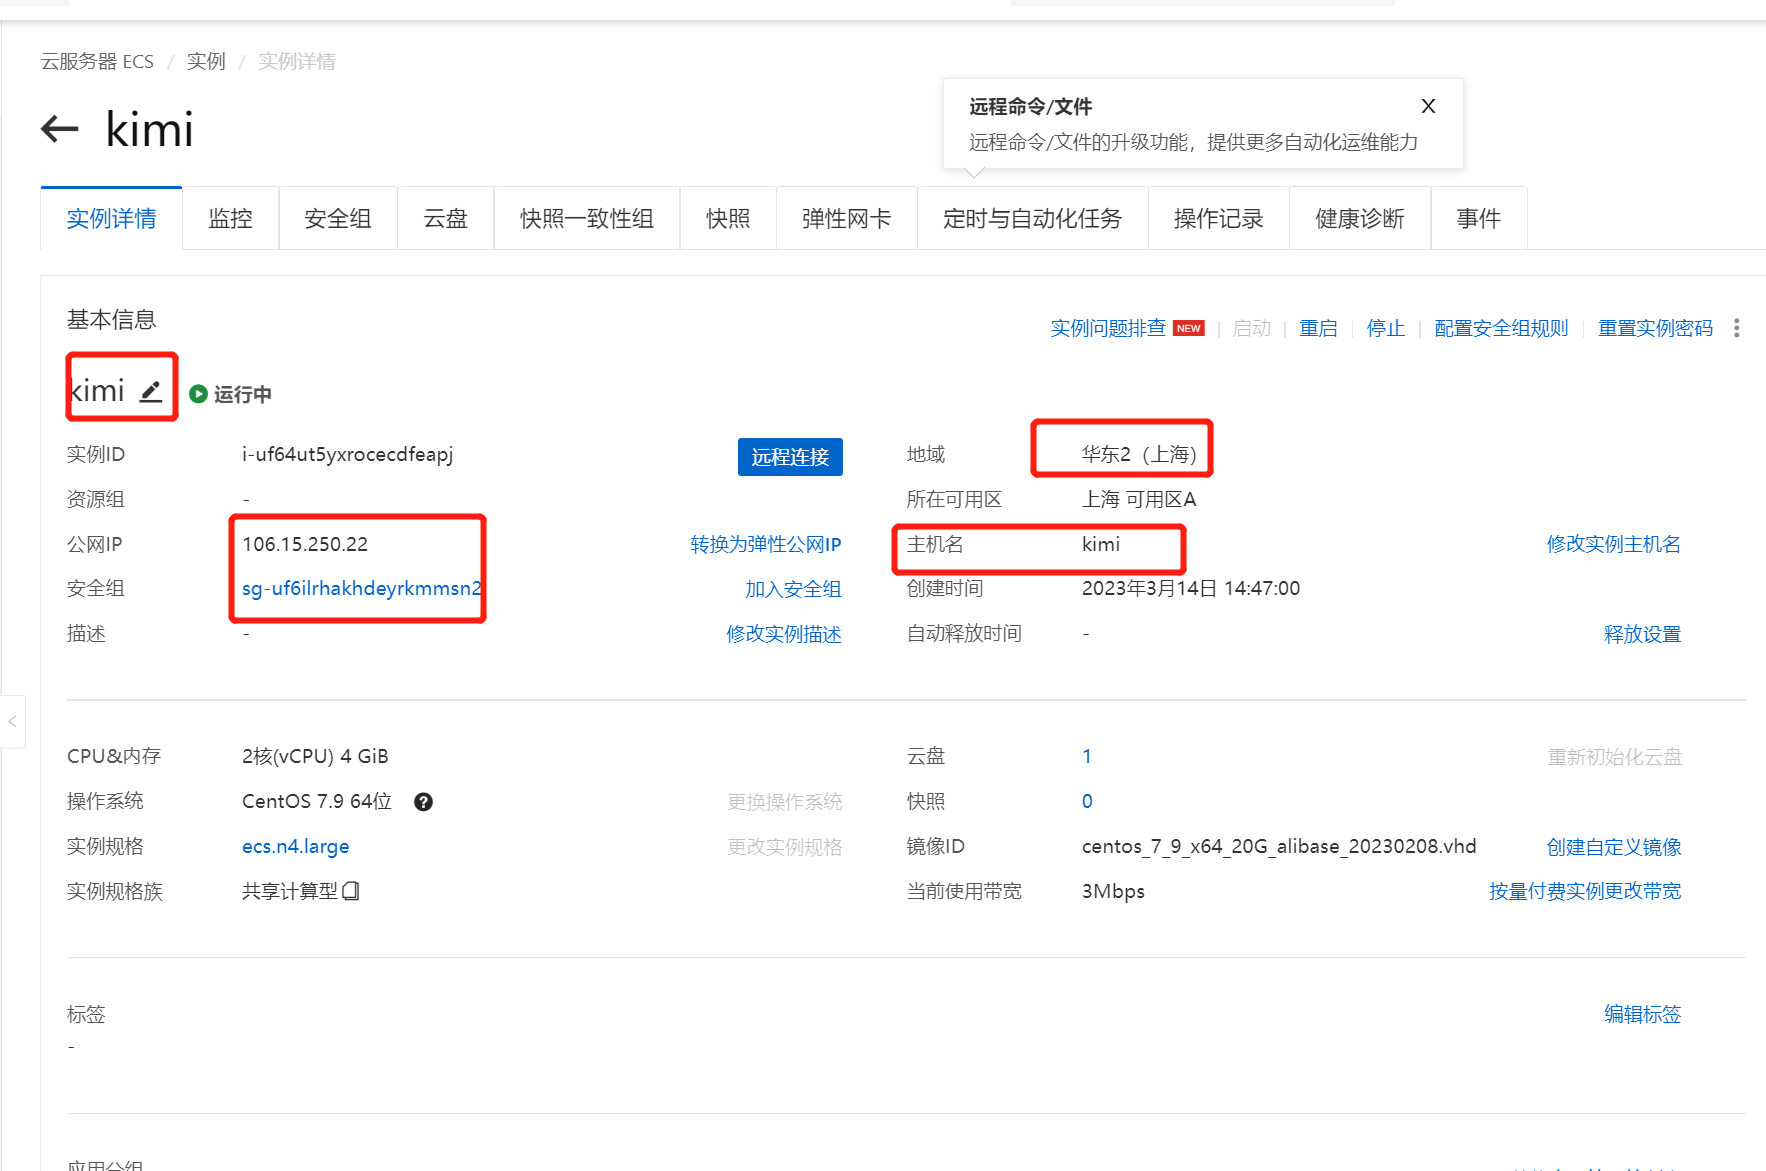The height and width of the screenshot is (1171, 1766).
Task: Click the snapshot count 0 link
Action: coord(1087,801)
